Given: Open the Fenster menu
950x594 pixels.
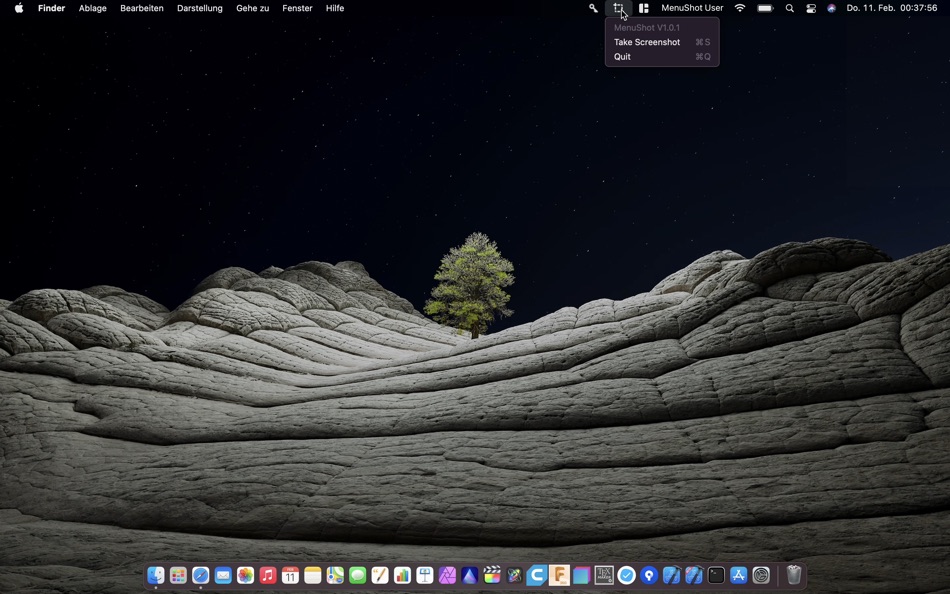Looking at the screenshot, I should tap(297, 8).
